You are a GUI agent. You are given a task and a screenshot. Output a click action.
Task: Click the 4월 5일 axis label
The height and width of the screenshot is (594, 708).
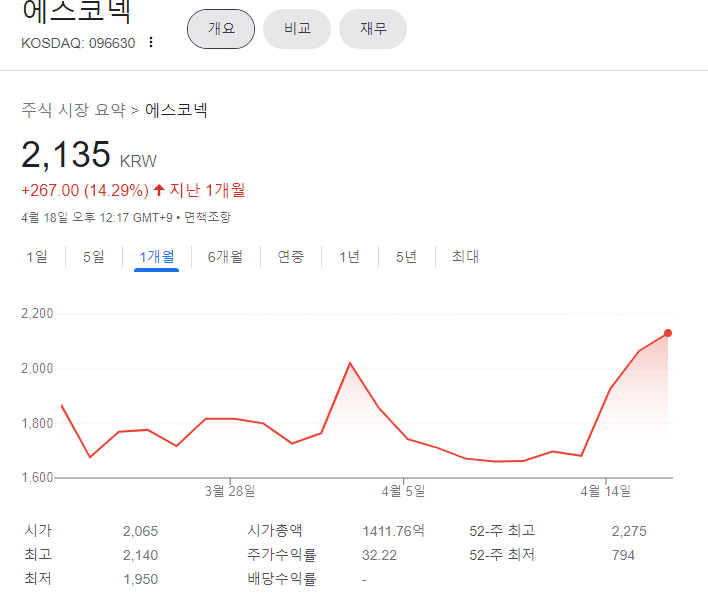(403, 491)
